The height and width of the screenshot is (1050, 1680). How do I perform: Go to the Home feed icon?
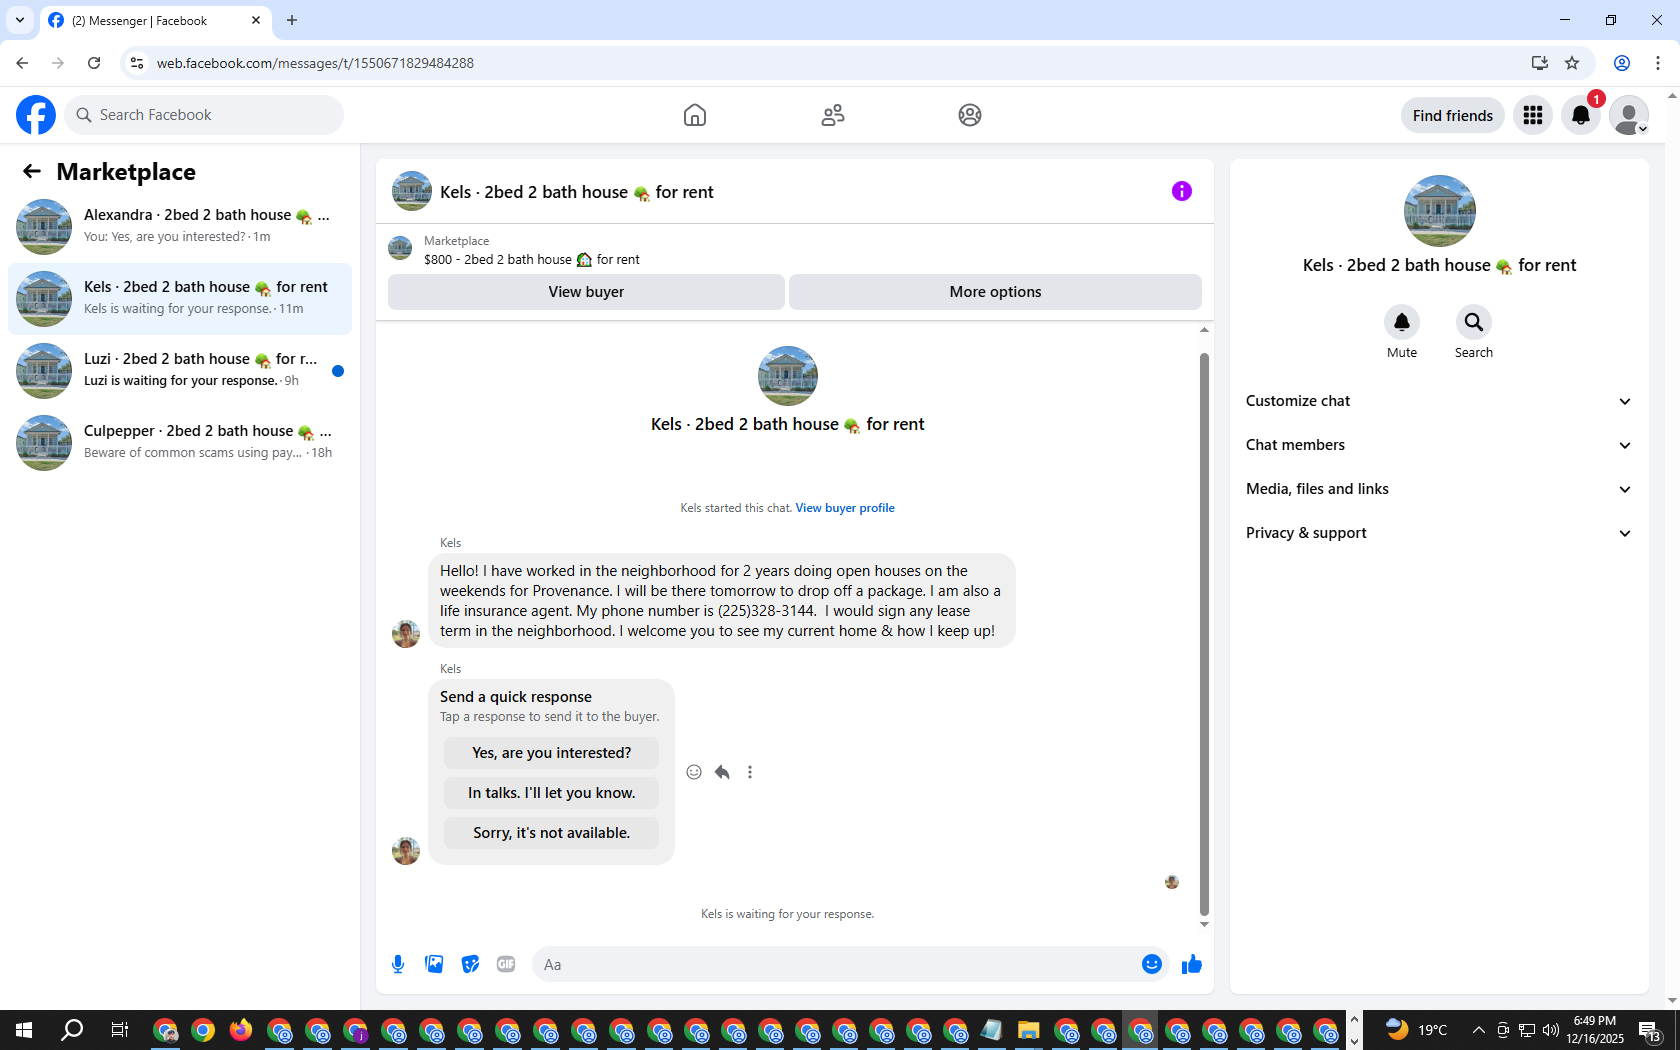coord(695,115)
